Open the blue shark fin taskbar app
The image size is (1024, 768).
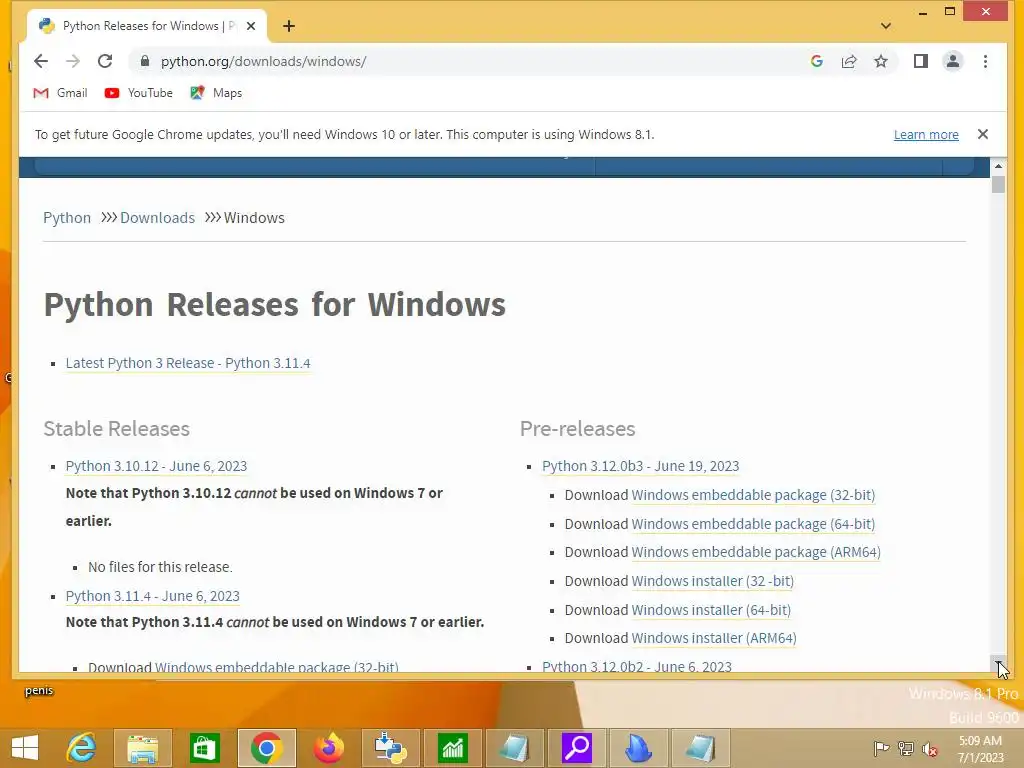click(x=639, y=748)
